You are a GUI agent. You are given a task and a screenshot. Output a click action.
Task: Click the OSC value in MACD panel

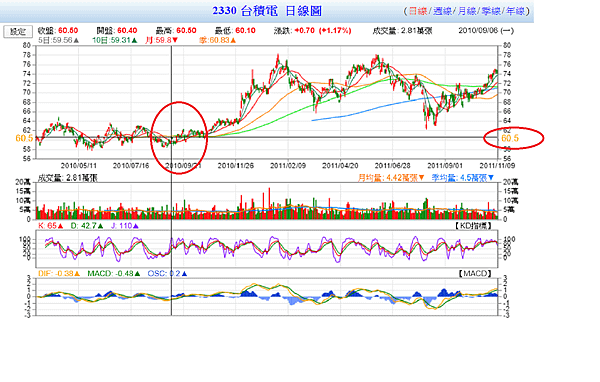tap(168, 273)
